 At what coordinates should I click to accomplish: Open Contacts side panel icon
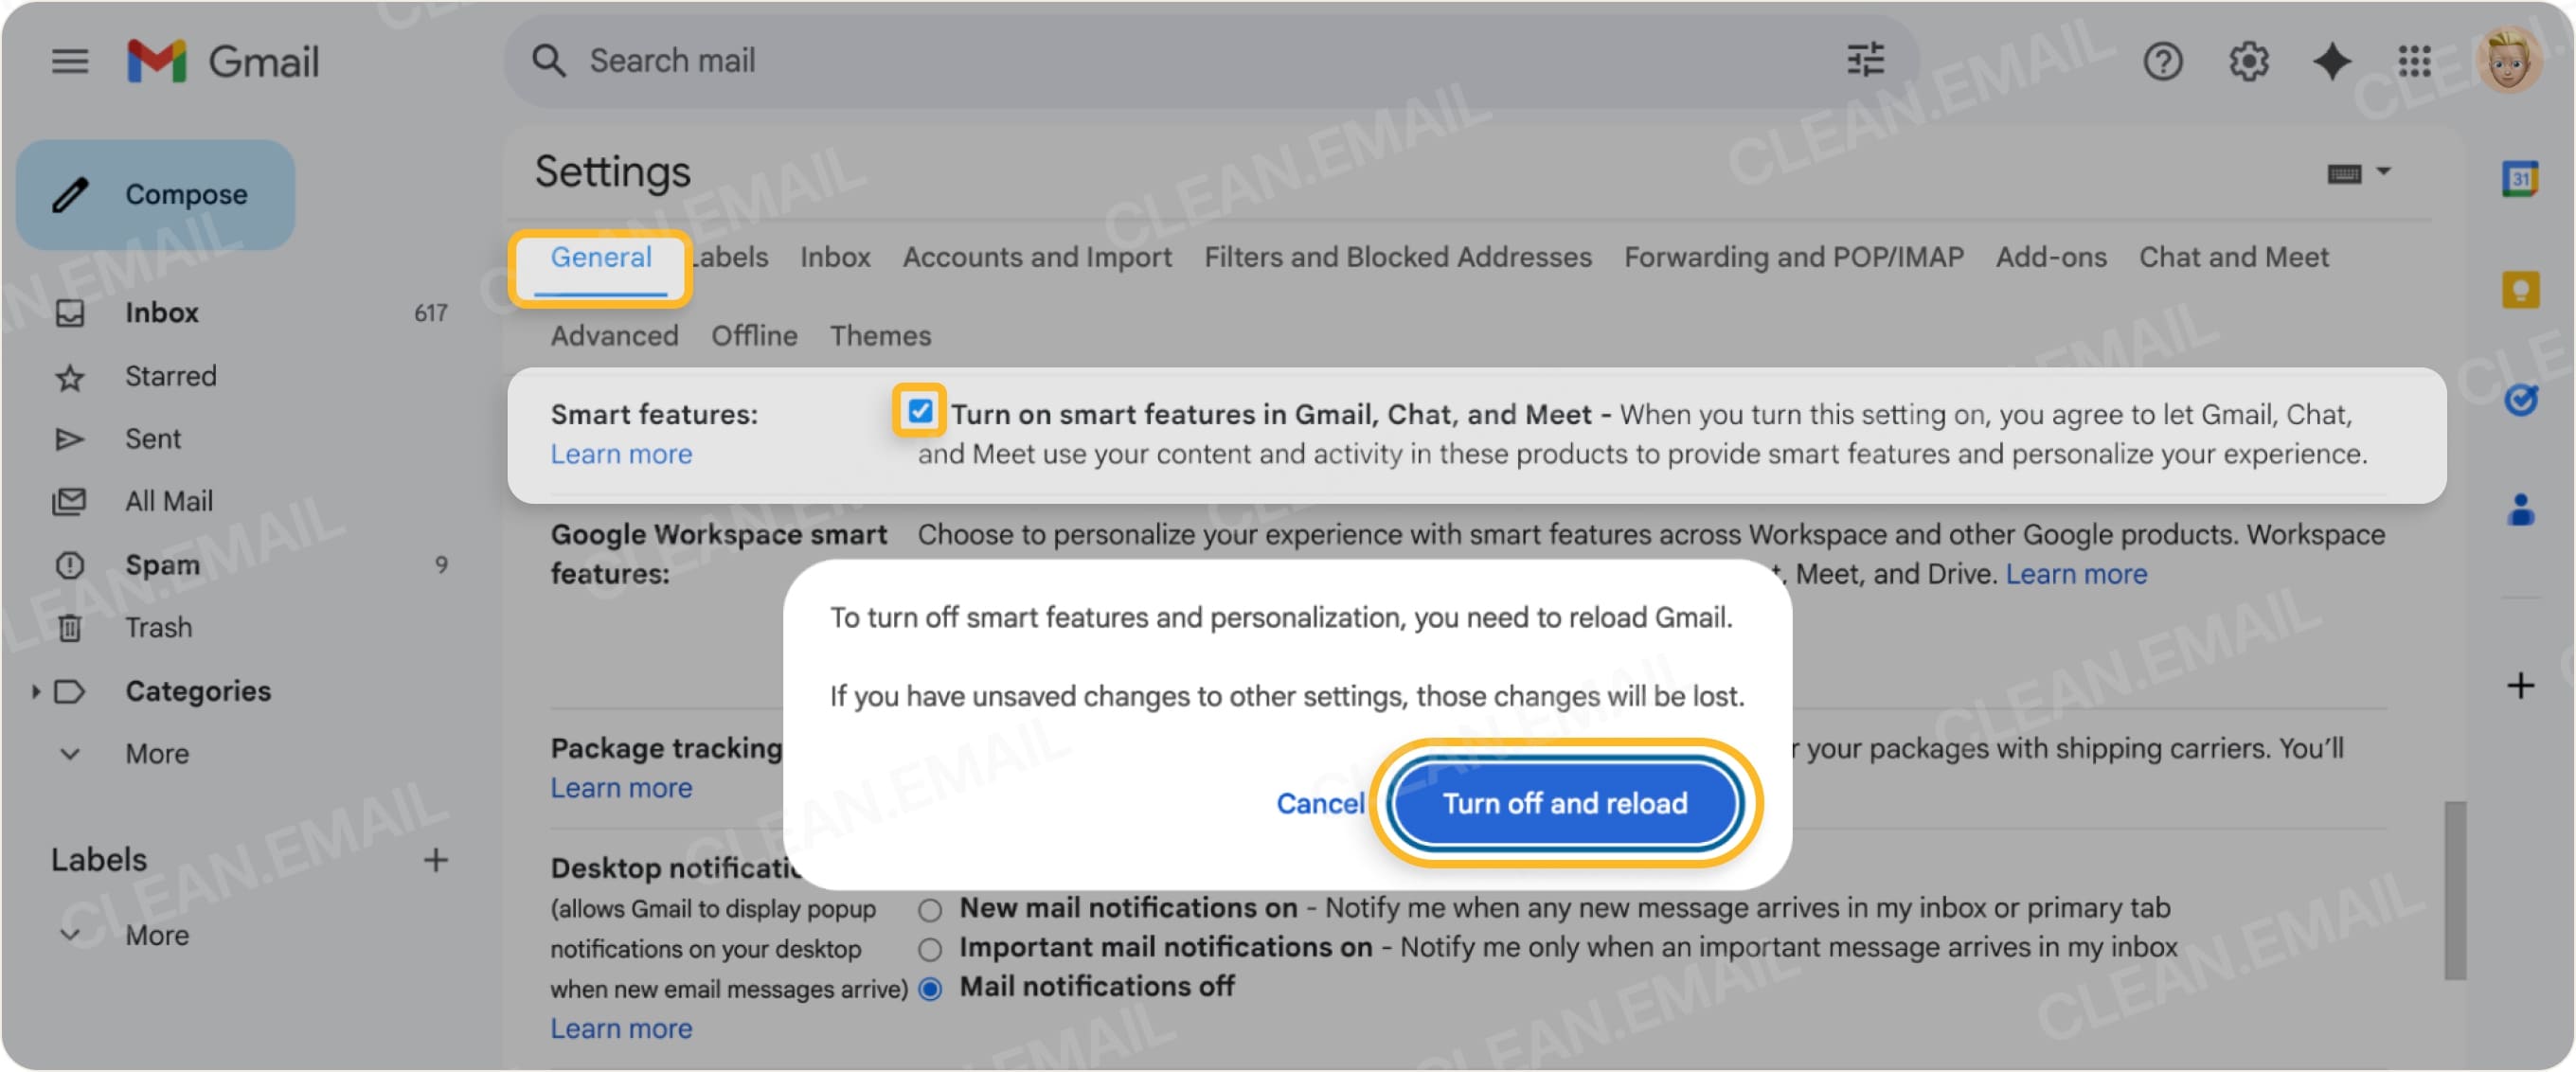click(x=2520, y=510)
